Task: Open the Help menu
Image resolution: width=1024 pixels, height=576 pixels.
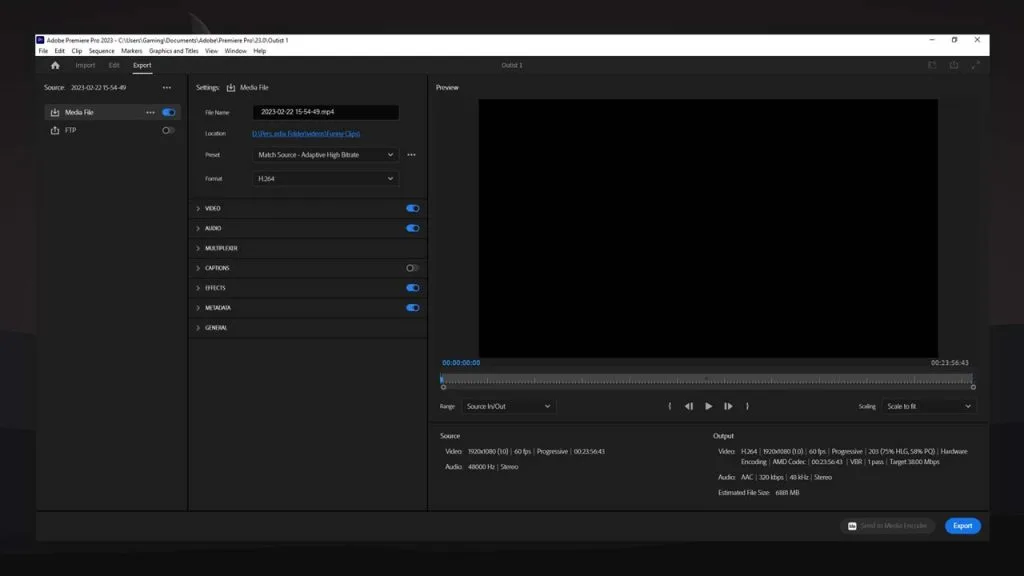Action: click(x=260, y=51)
